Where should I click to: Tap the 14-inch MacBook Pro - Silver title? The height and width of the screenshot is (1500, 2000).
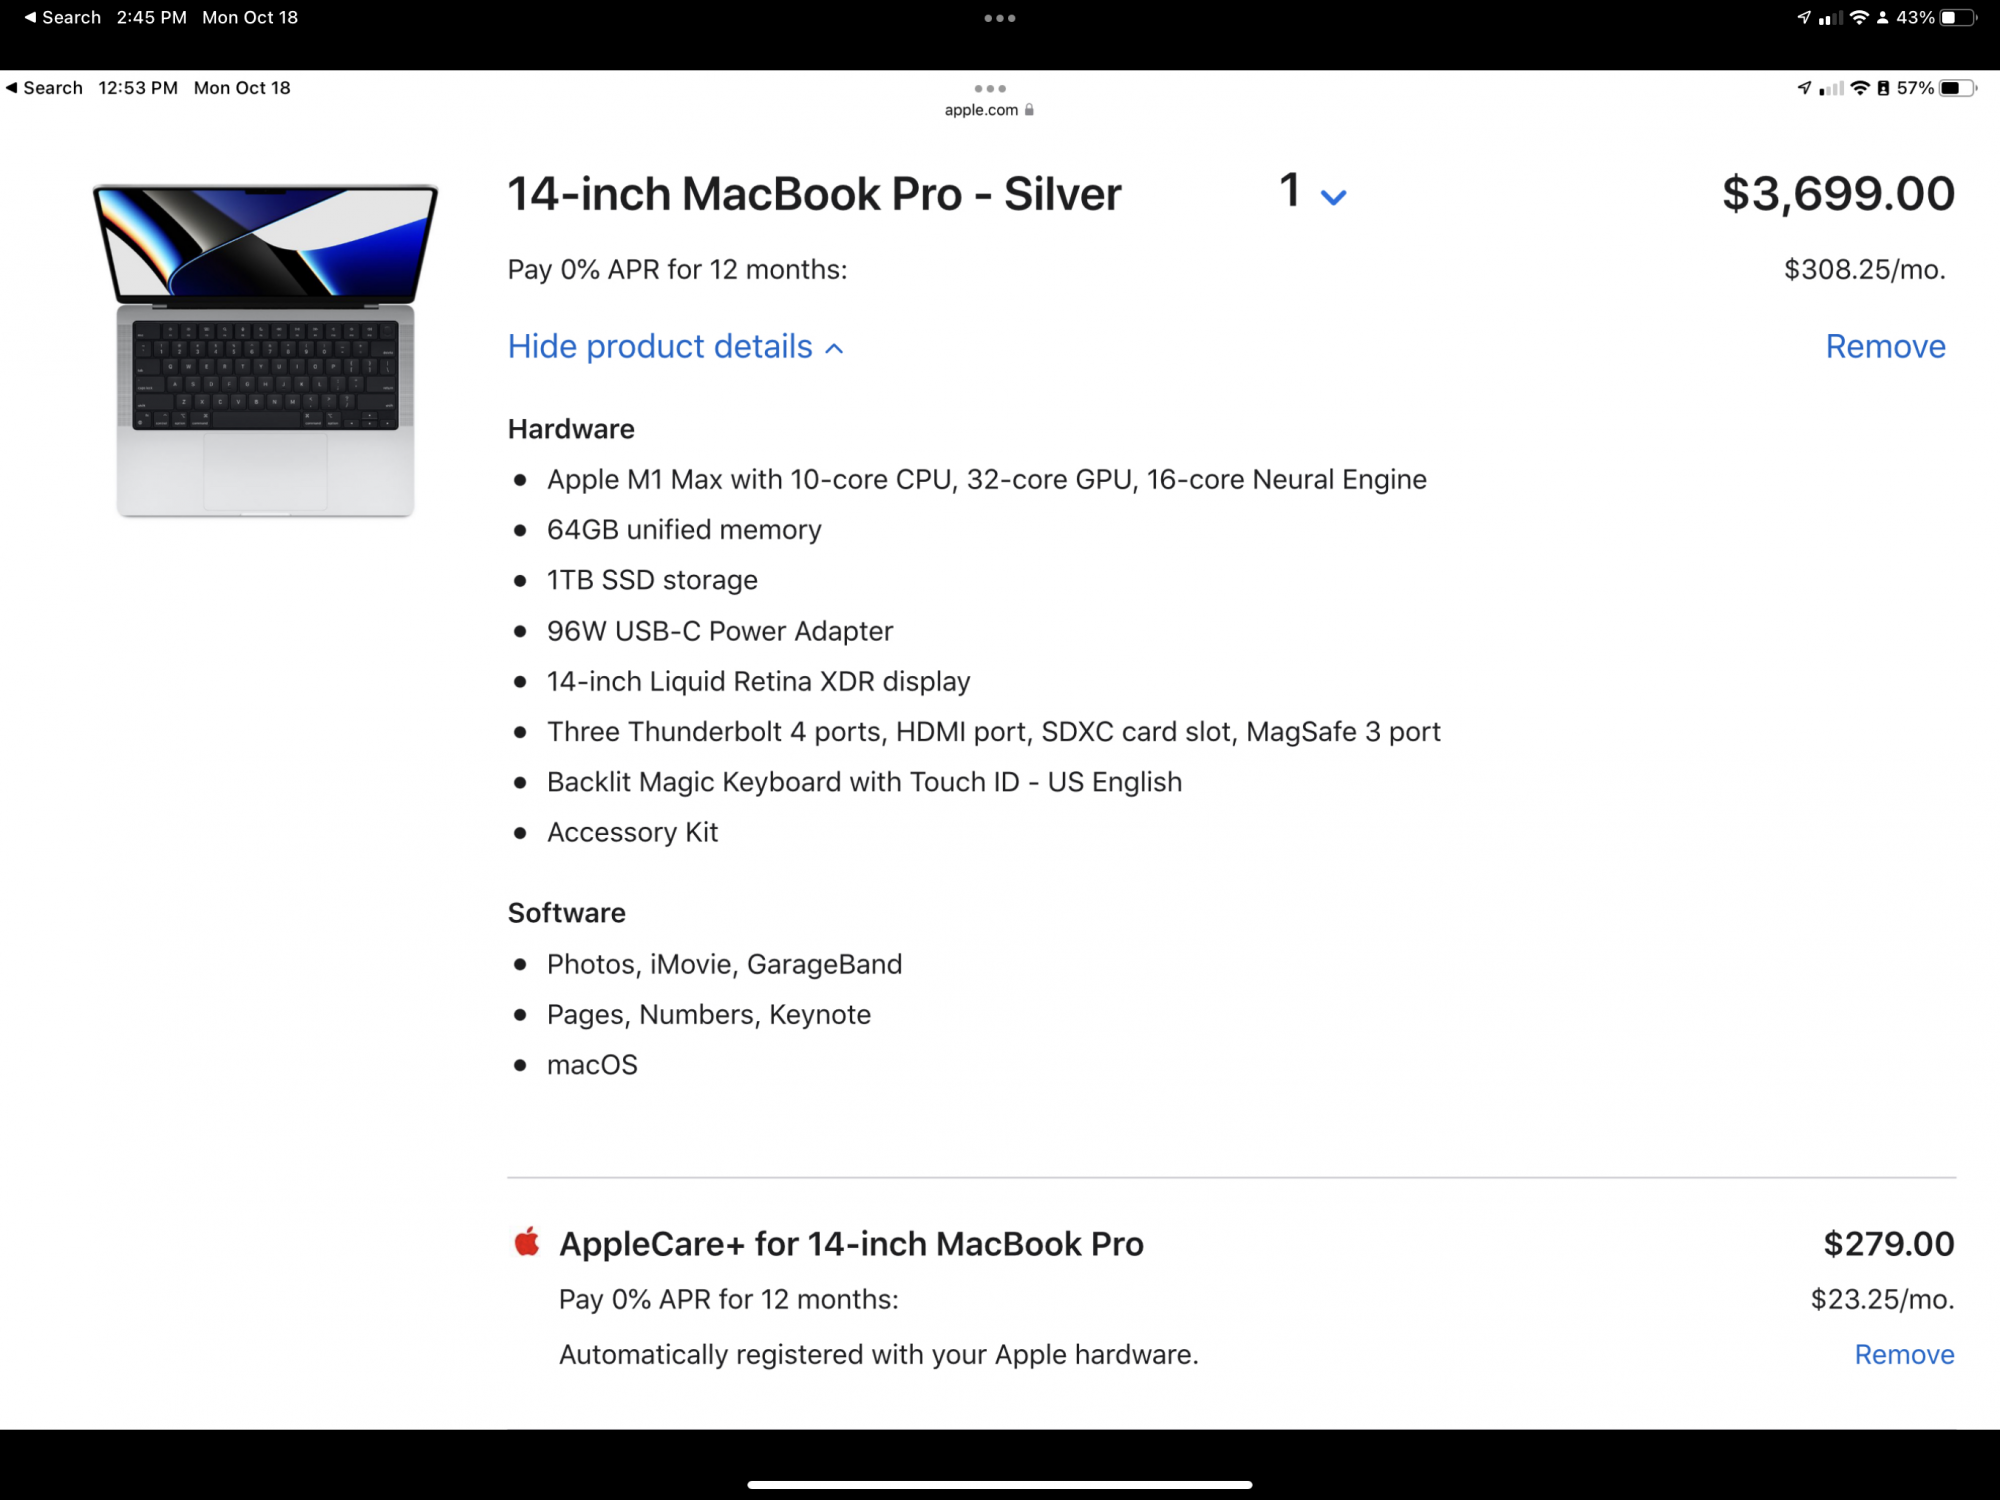814,194
